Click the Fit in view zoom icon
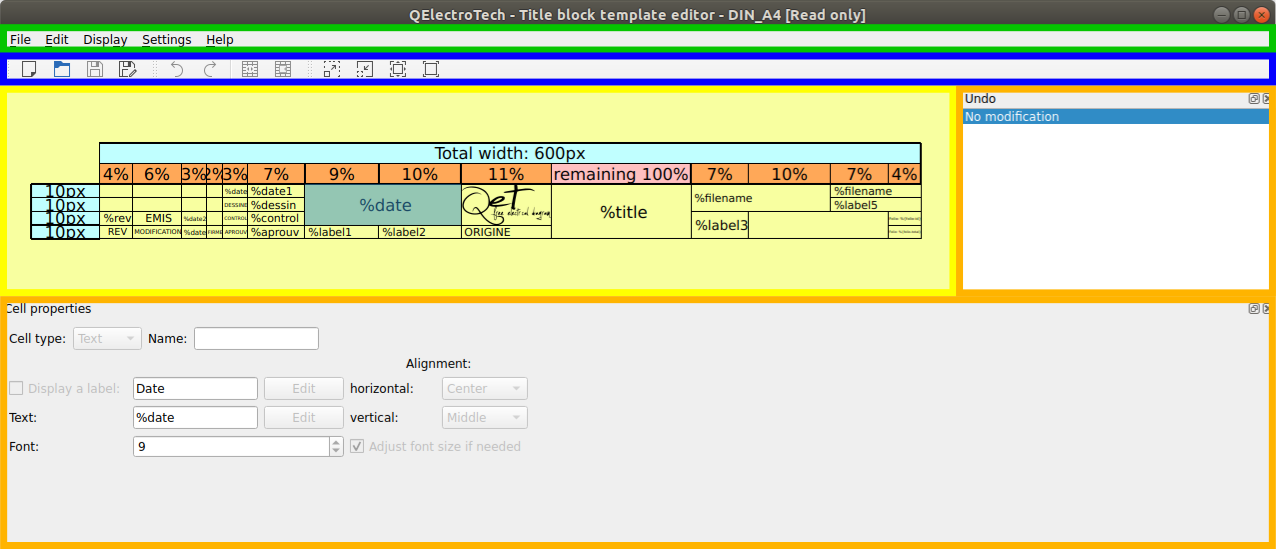This screenshot has width=1276, height=549. [x=398, y=69]
